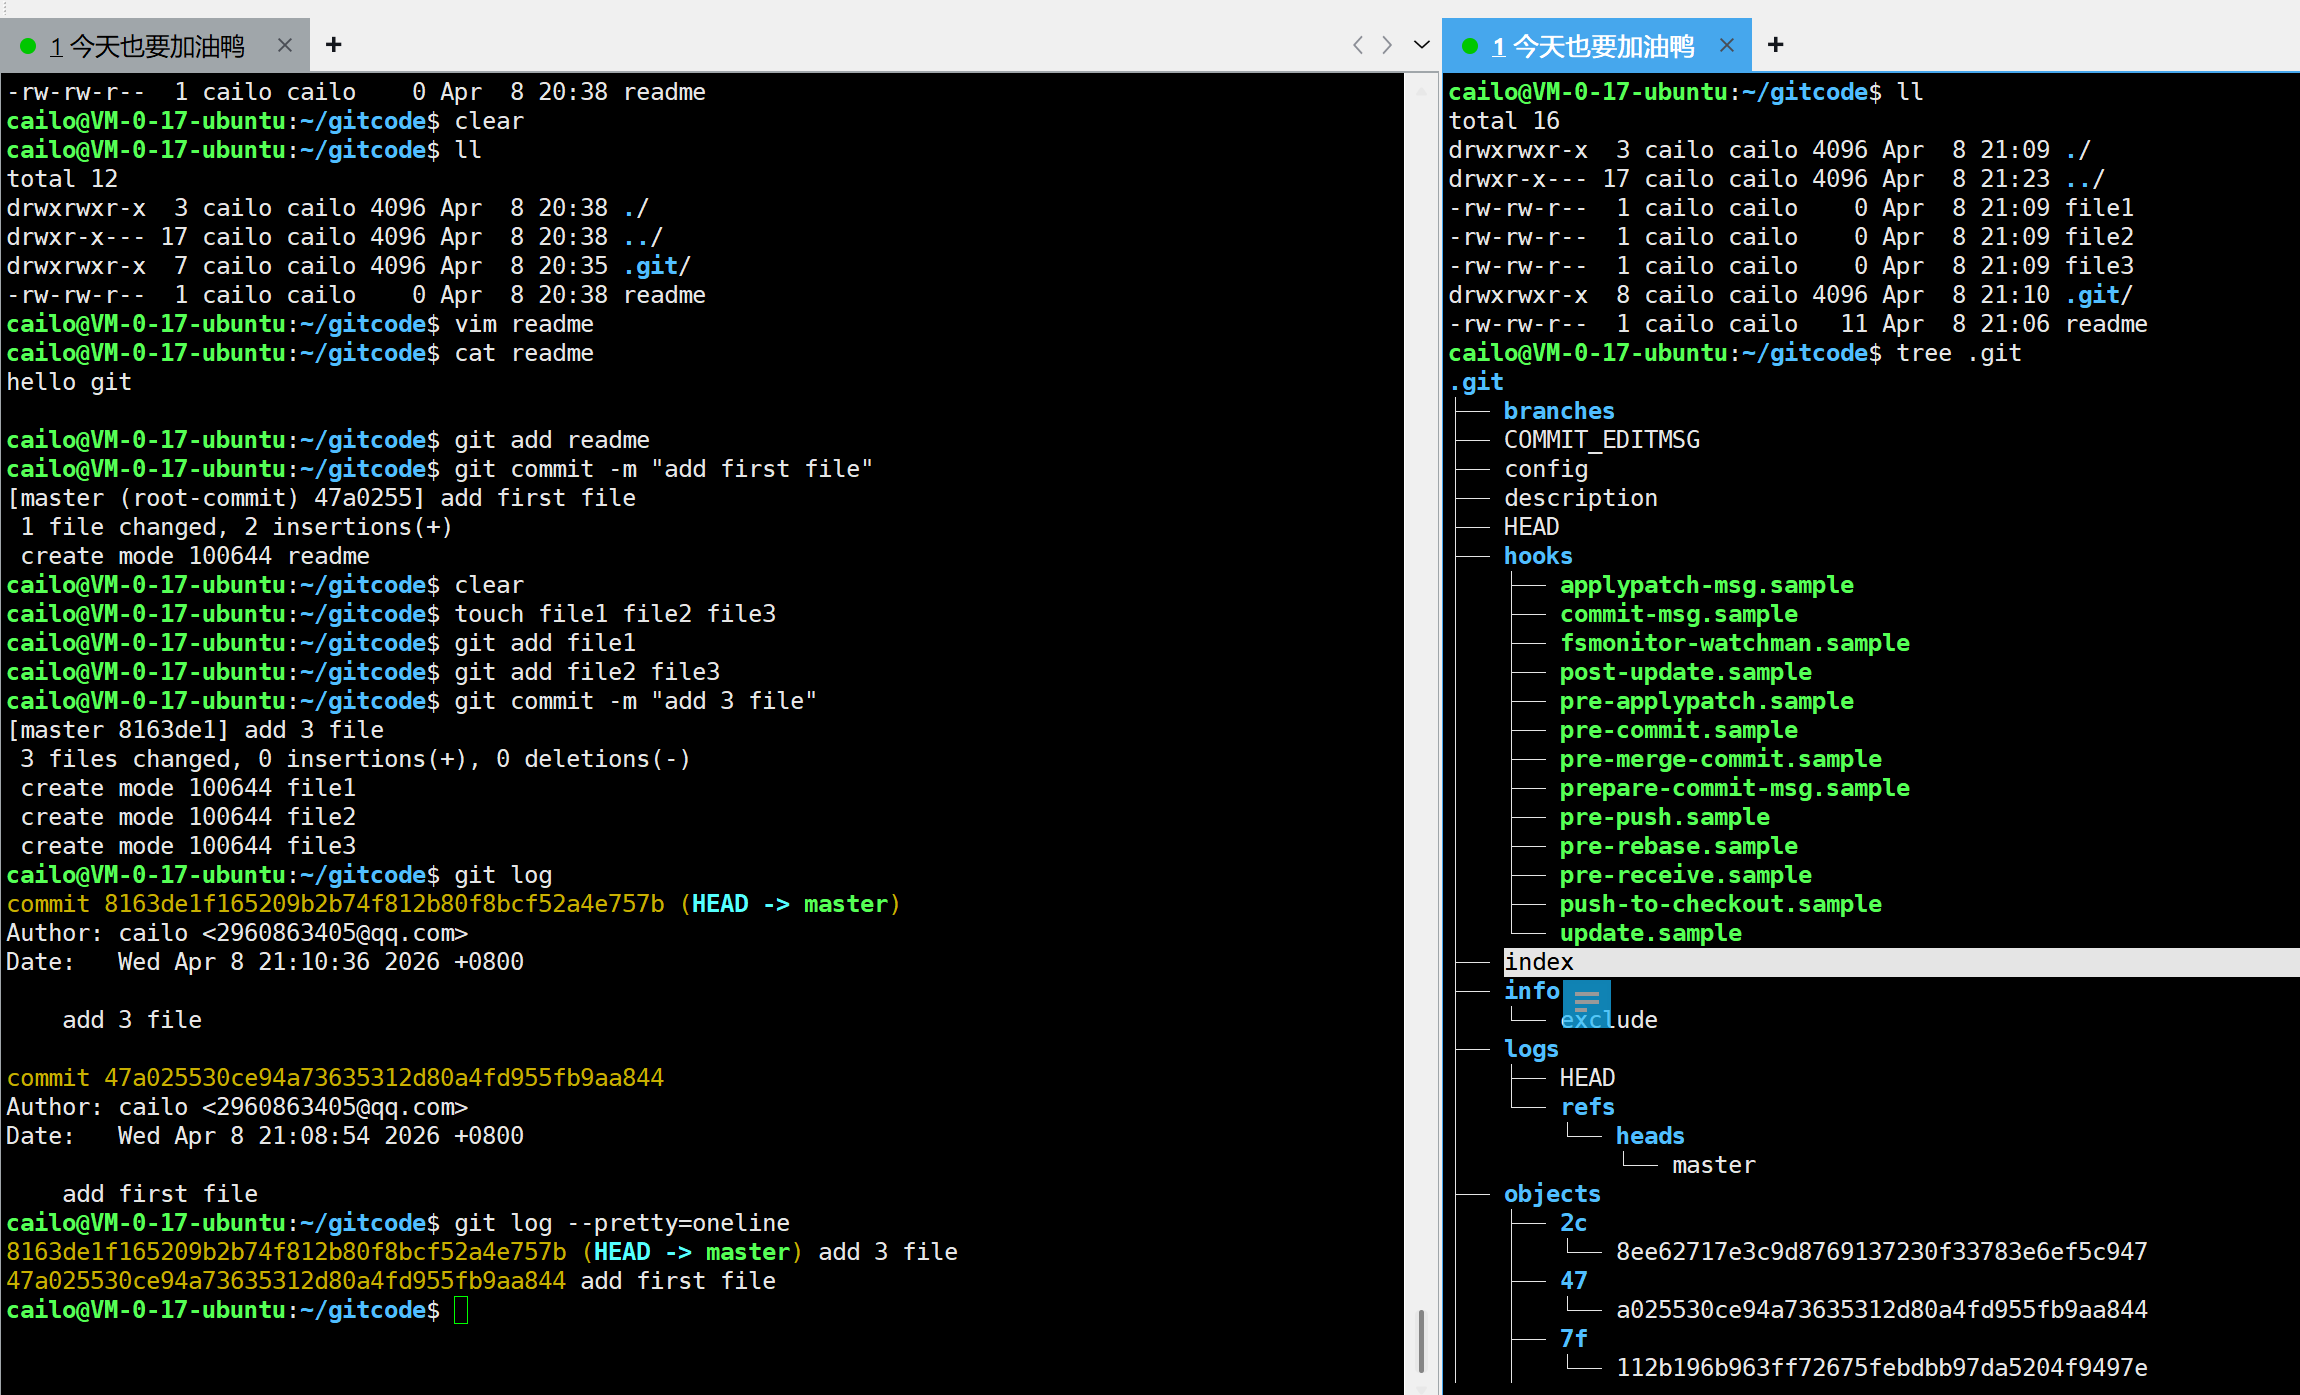Click the floating blue menu icon
The height and width of the screenshot is (1395, 2300).
click(x=1587, y=1000)
